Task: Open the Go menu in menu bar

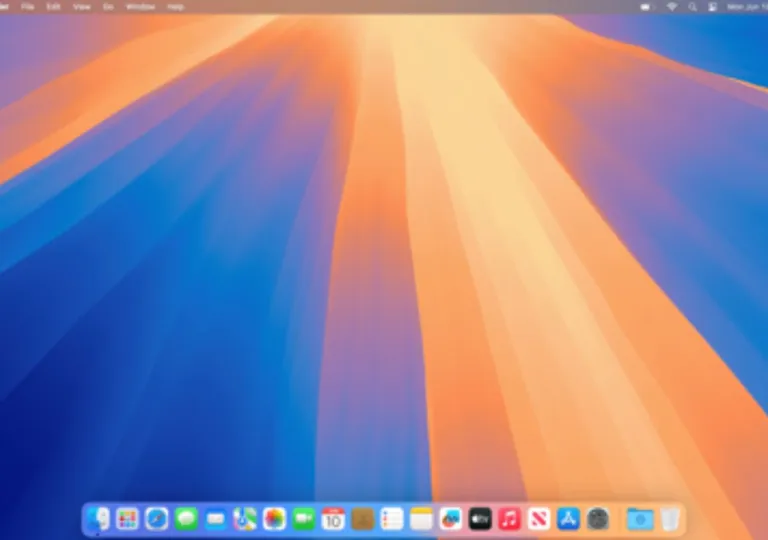Action: coord(108,7)
